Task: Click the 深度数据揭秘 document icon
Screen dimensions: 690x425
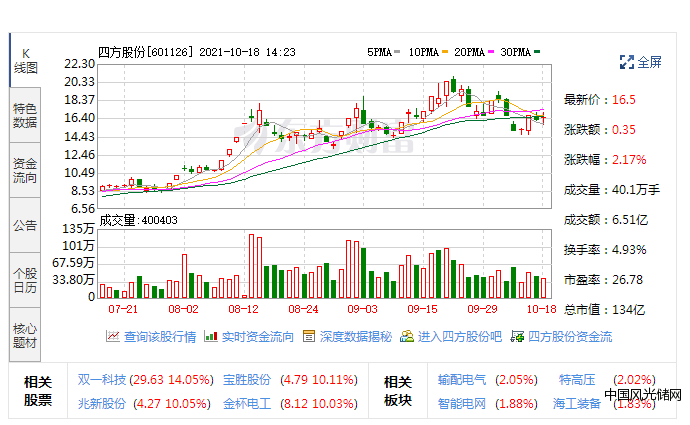Action: coord(309,337)
